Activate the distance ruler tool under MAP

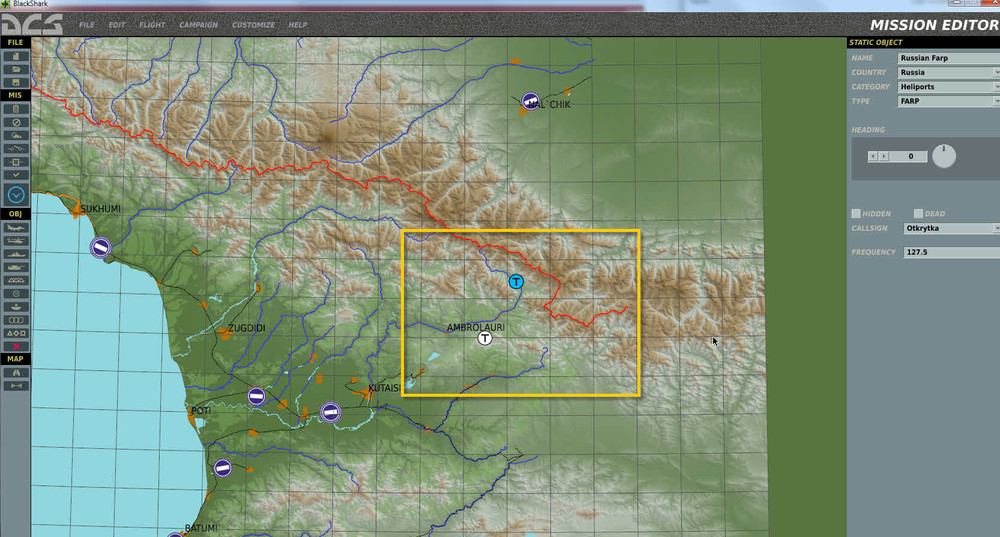(16, 386)
